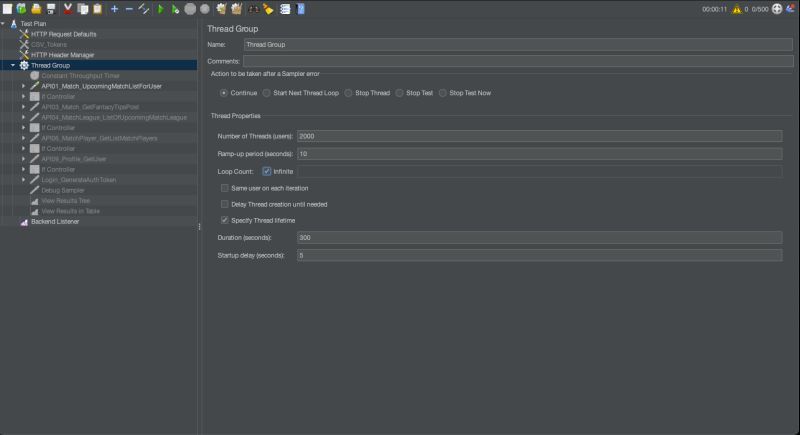Select Constant Throughput Timer in tree
Image resolution: width=800 pixels, height=435 pixels.
pyautogui.click(x=80, y=75)
